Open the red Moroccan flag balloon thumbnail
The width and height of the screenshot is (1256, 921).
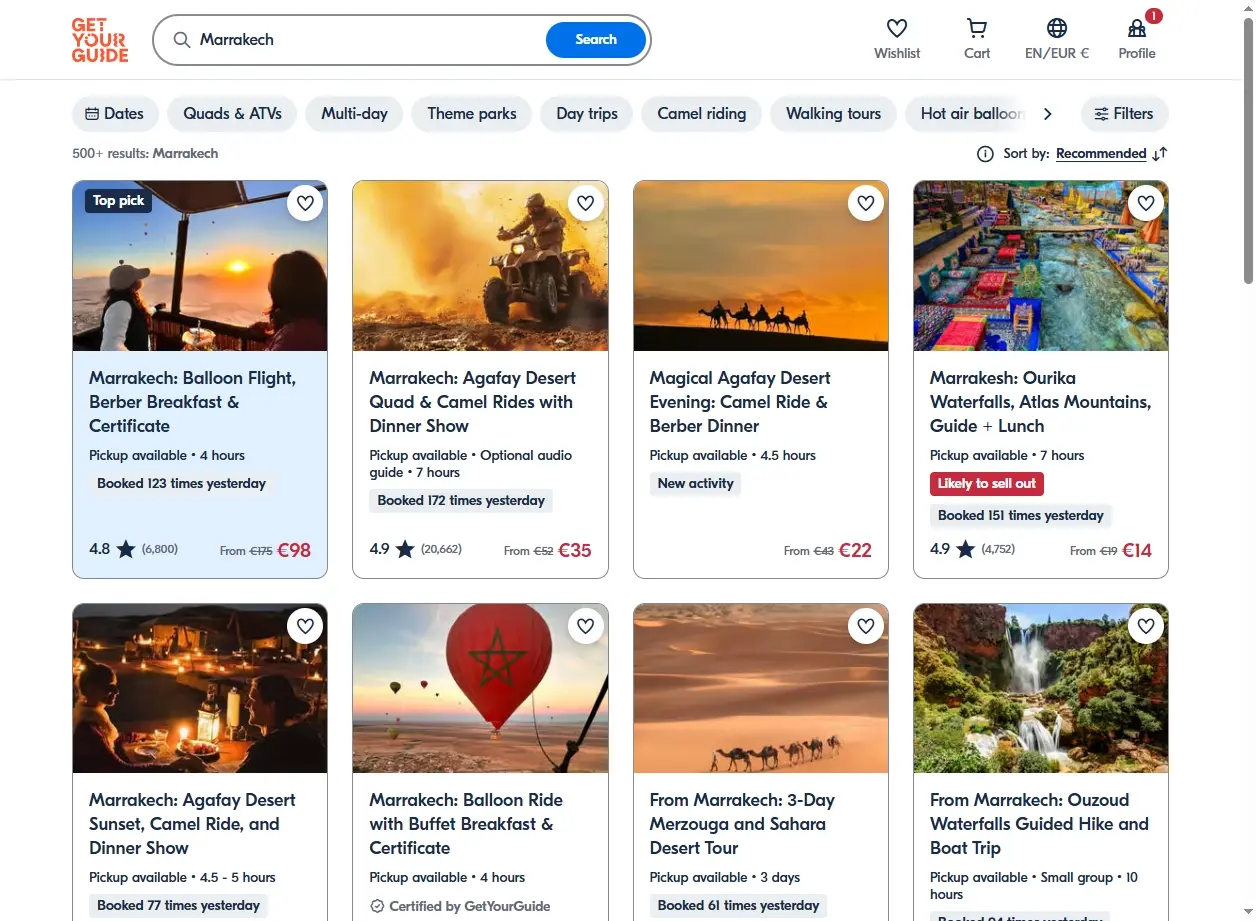(x=480, y=688)
